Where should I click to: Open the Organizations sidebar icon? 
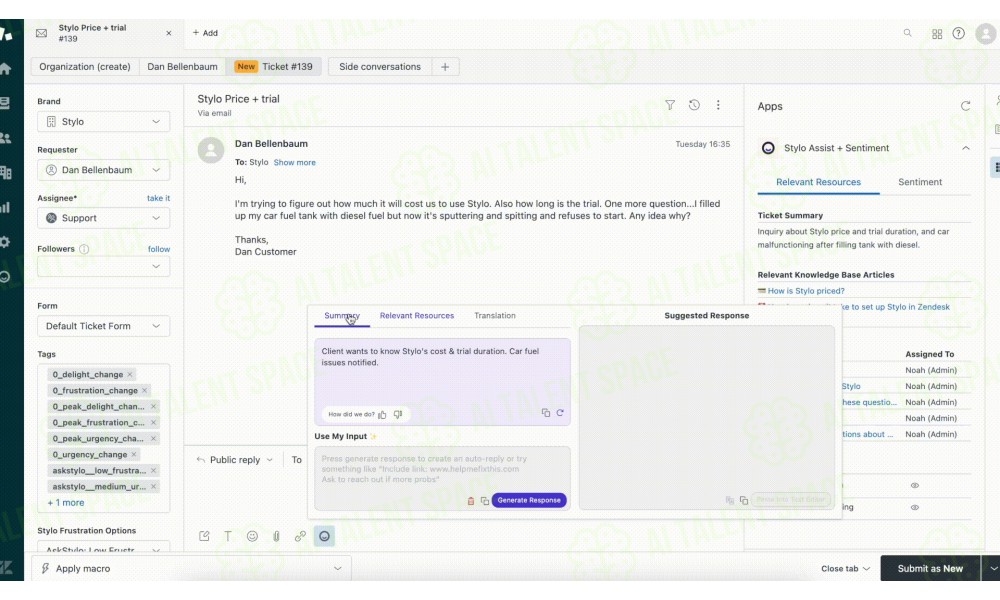(x=6, y=172)
